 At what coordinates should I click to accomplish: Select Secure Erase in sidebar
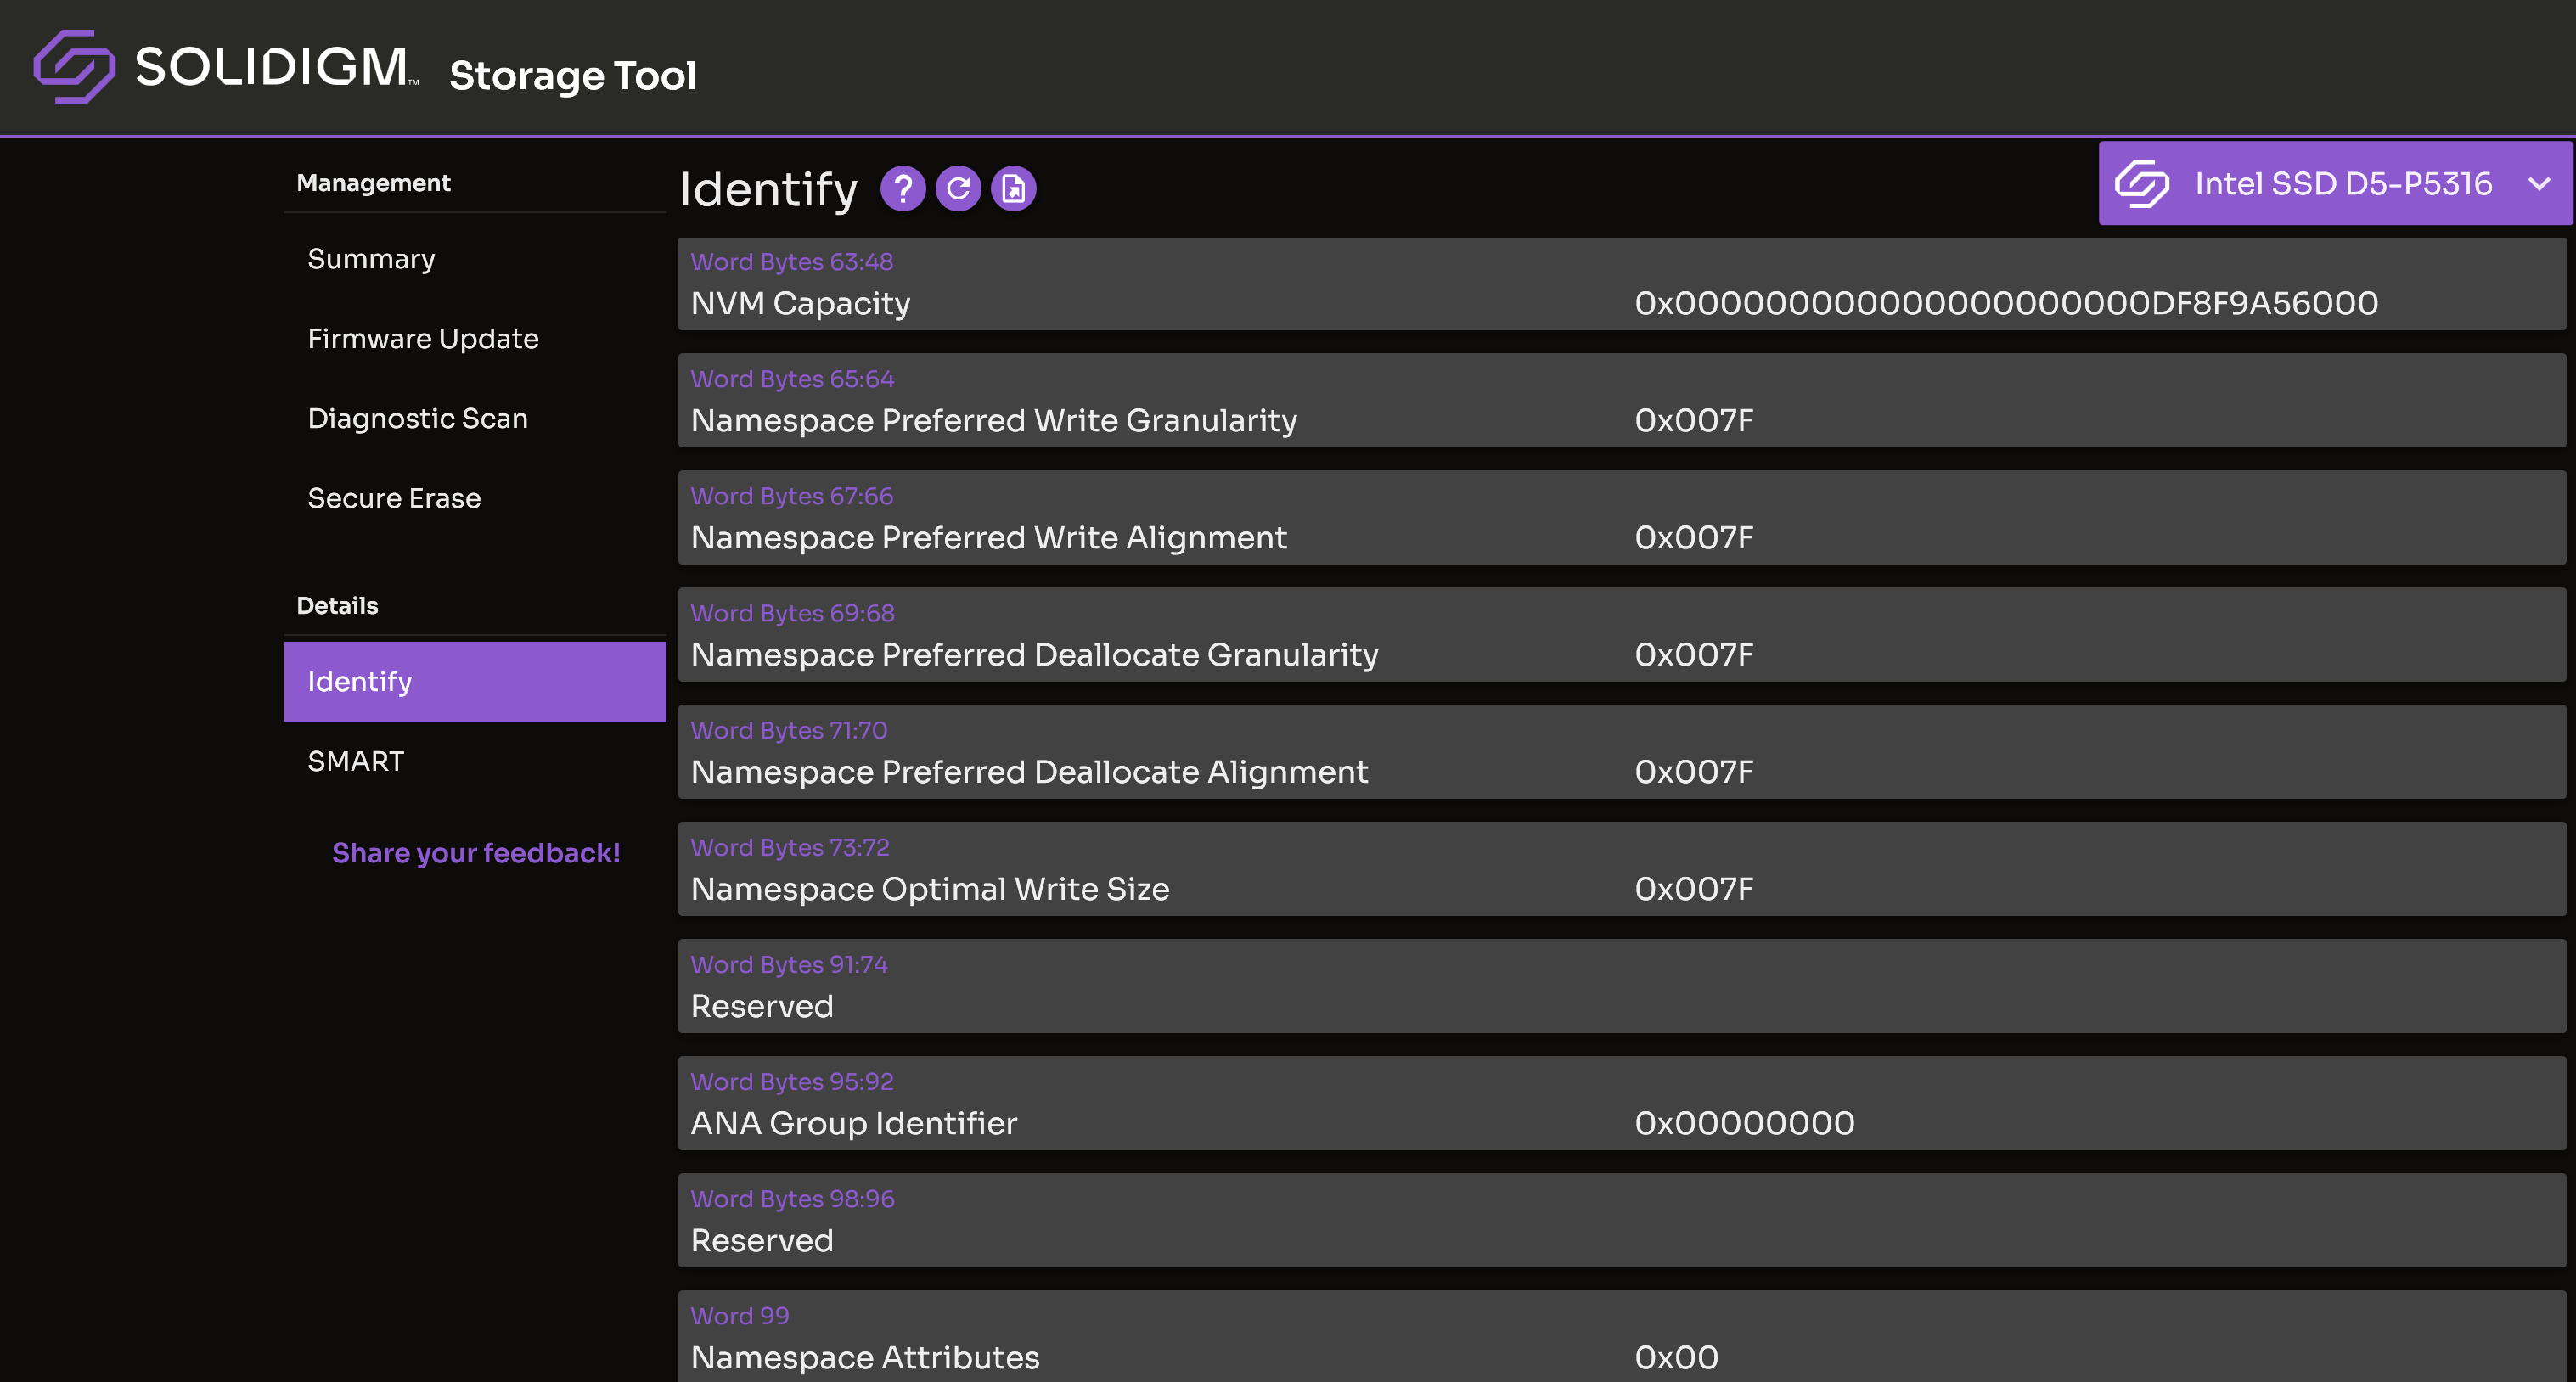[x=394, y=499]
